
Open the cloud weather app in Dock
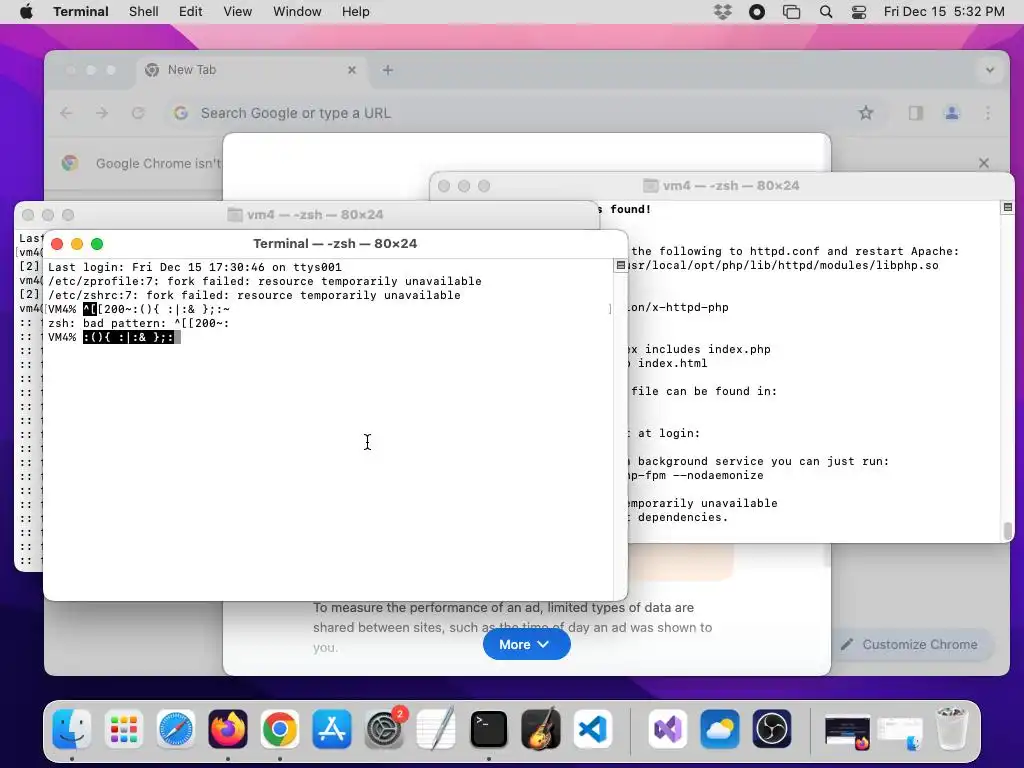720,729
